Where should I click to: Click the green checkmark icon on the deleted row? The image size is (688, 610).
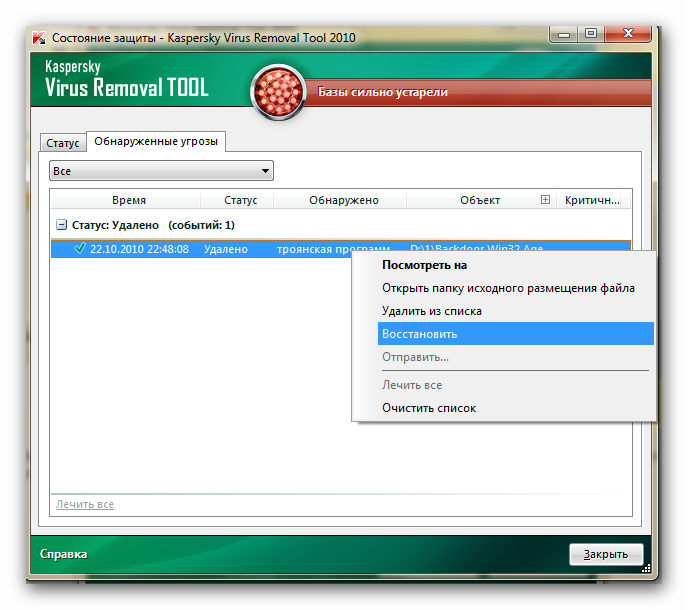[79, 248]
